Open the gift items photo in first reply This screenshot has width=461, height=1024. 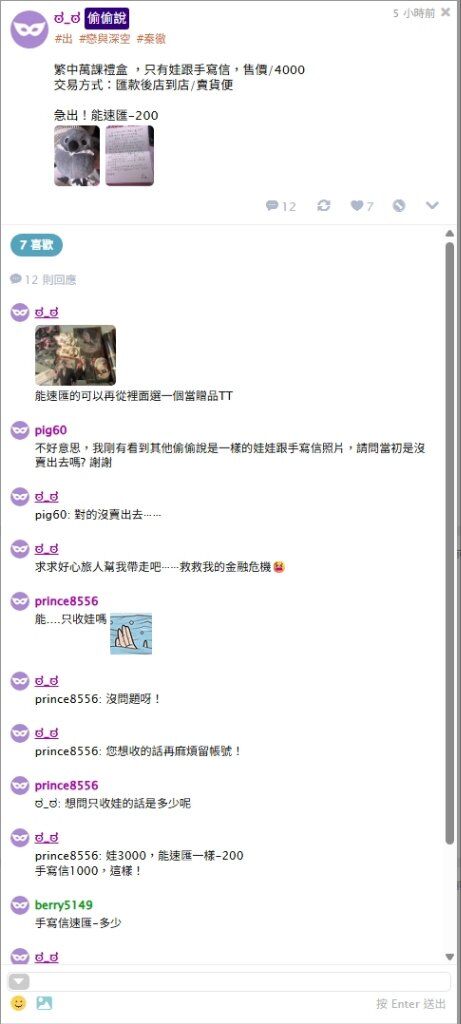[75, 355]
